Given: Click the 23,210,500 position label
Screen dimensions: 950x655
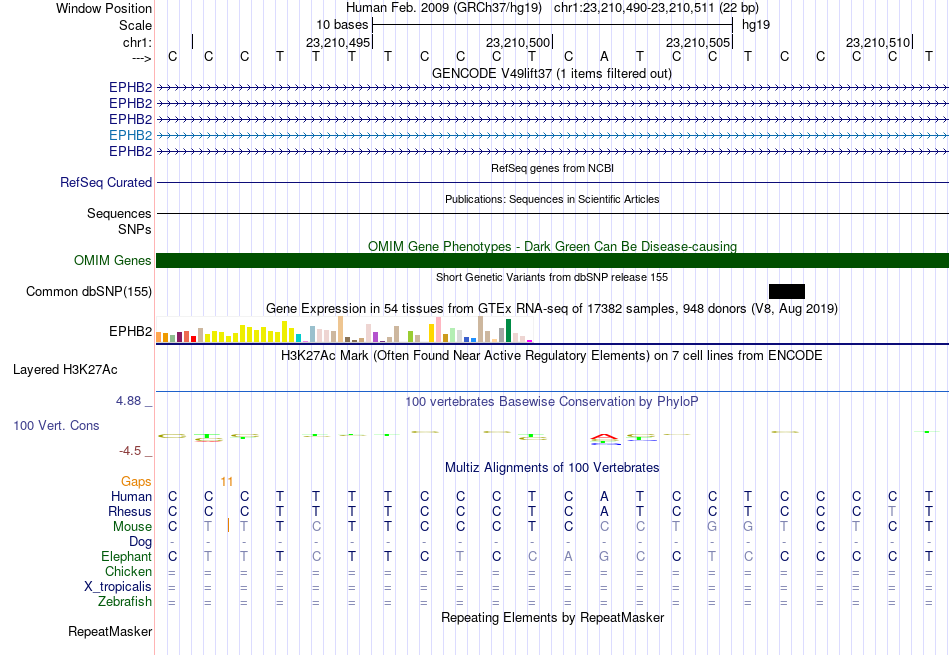Looking at the screenshot, I should pos(518,42).
